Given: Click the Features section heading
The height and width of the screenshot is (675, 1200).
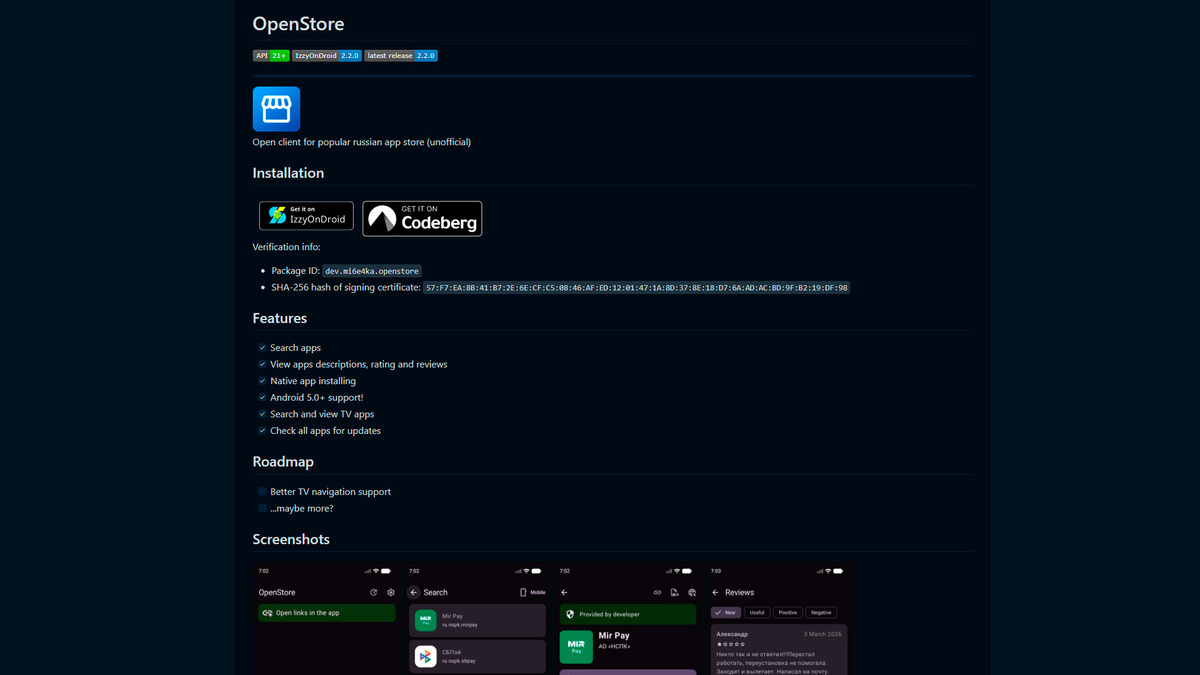Looking at the screenshot, I should coord(280,318).
